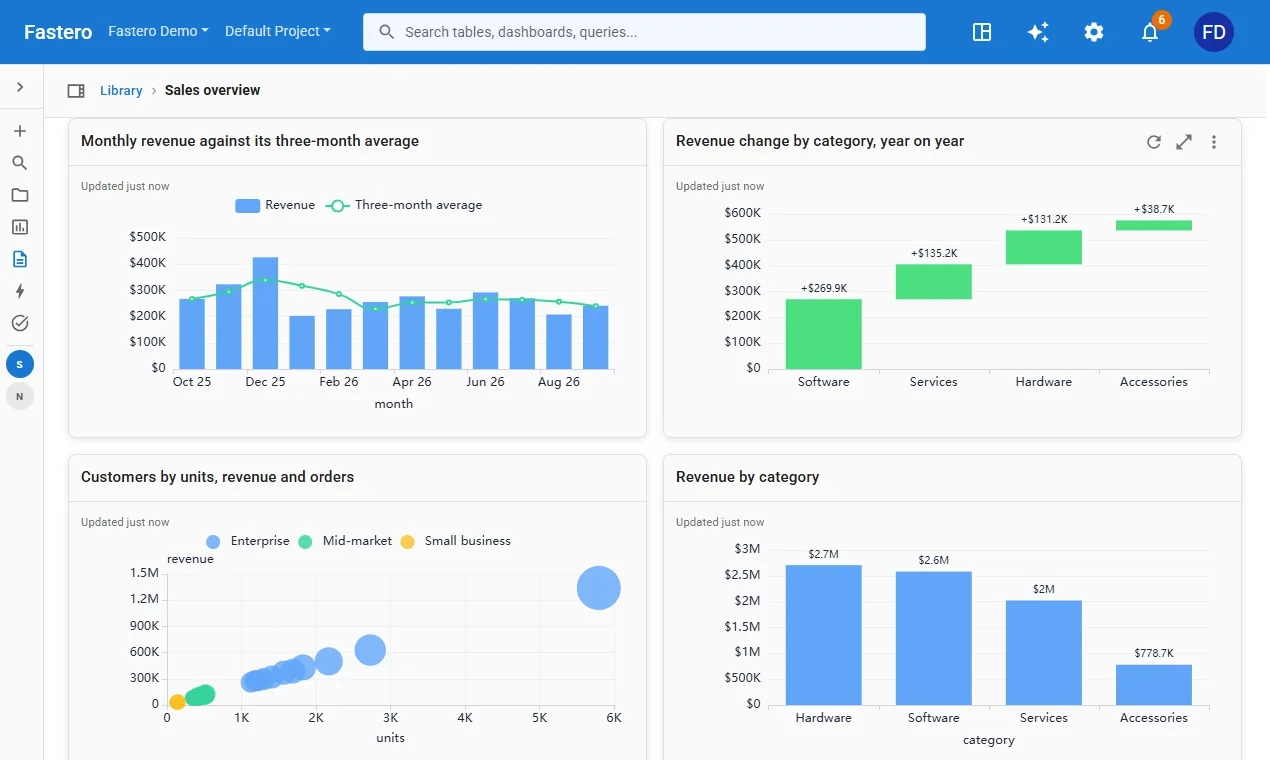This screenshot has width=1270, height=760.
Task: Click the Accessories bar labeled $778.7K
Action: (1154, 685)
